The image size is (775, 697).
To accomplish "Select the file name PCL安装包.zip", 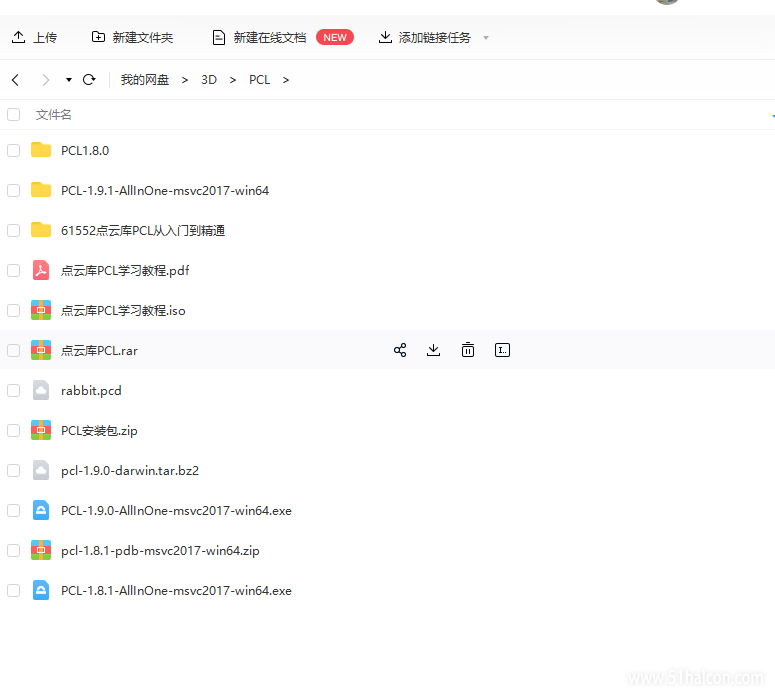I will [99, 431].
